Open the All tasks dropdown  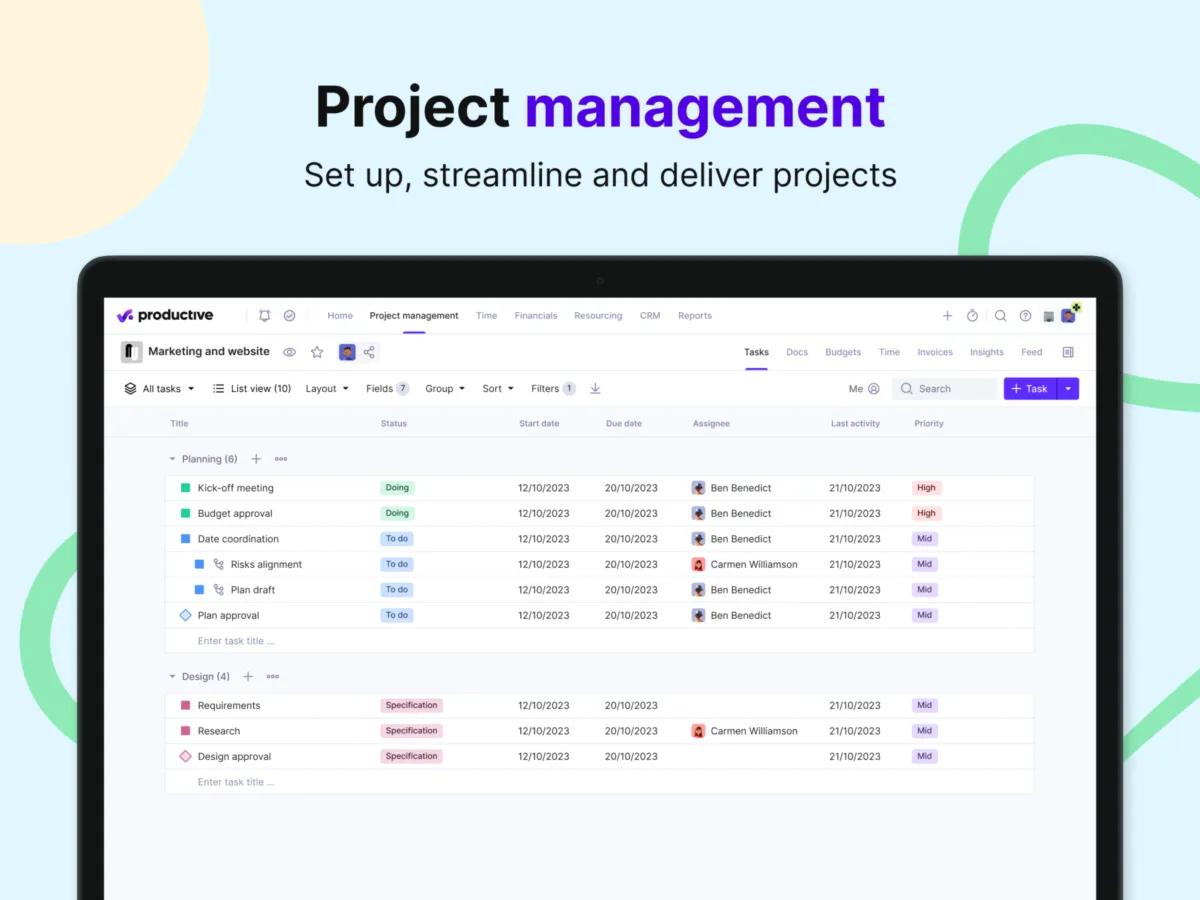click(x=159, y=389)
